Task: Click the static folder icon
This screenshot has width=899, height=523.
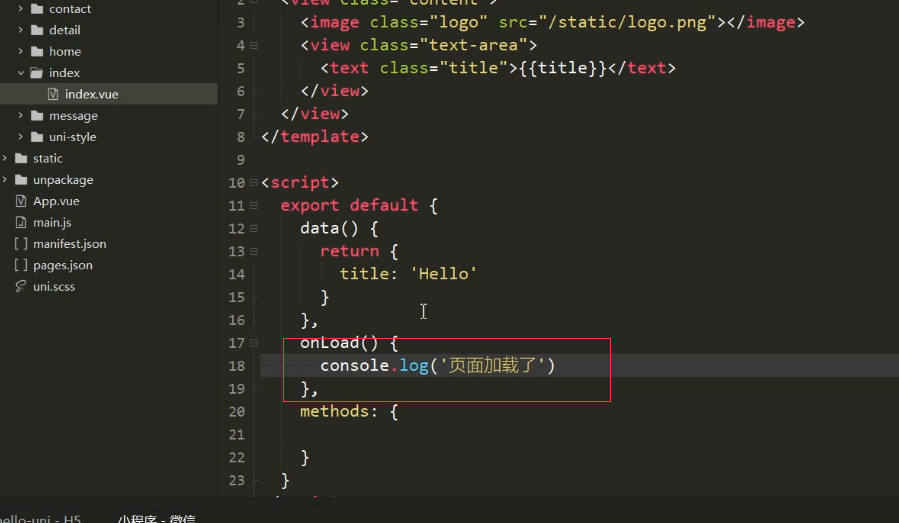Action: [x=21, y=158]
